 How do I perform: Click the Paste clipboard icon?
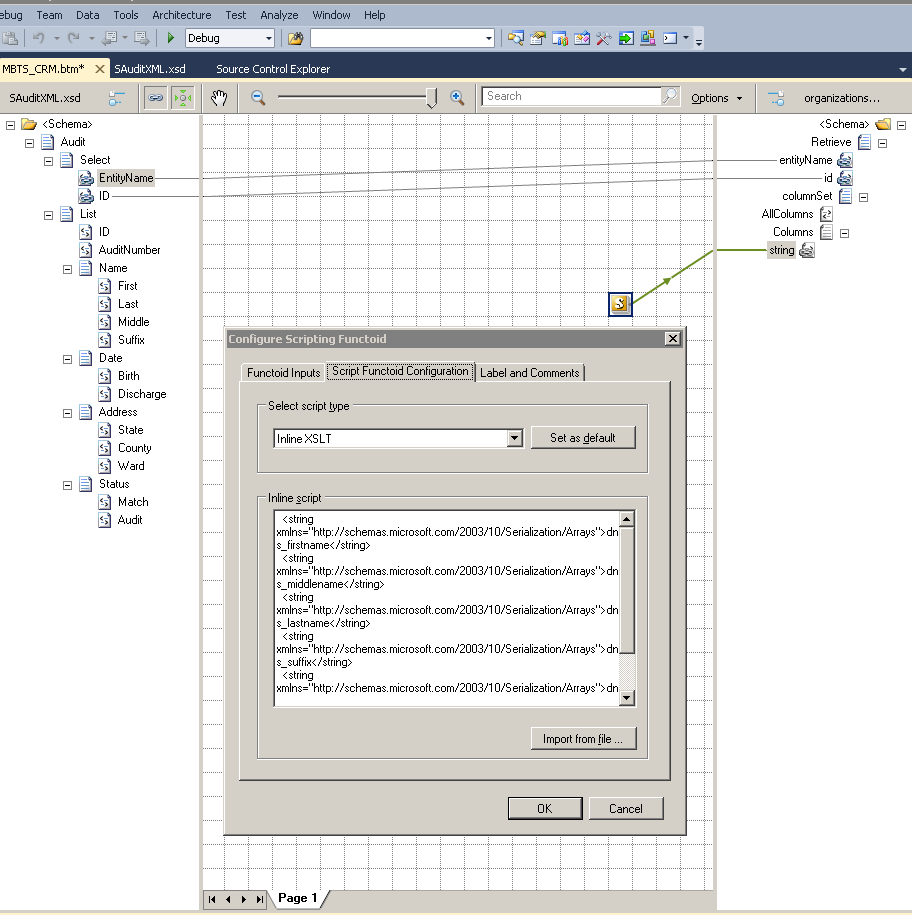(x=10, y=38)
